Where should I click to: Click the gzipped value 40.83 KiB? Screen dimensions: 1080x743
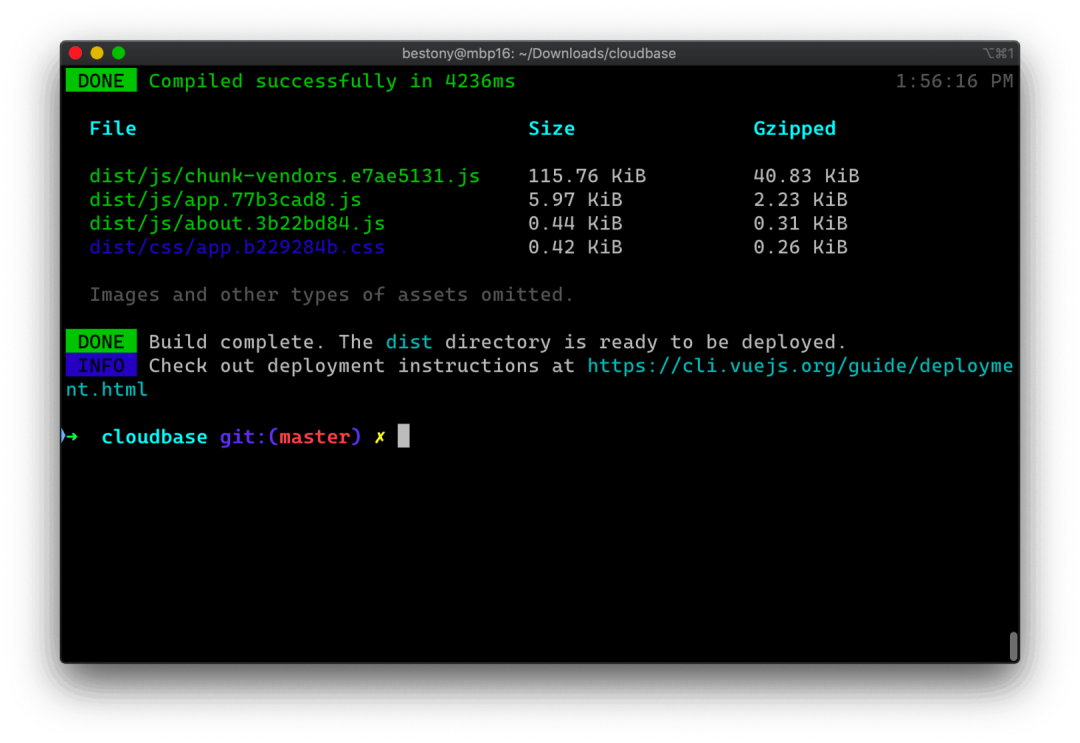[806, 176]
